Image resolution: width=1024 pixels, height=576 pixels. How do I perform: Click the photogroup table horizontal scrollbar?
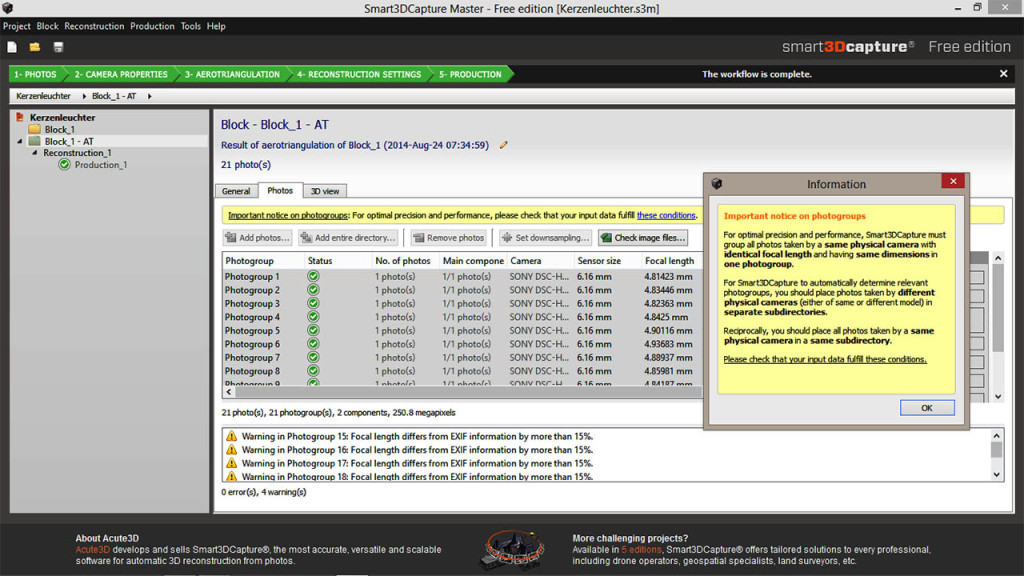[x=468, y=392]
